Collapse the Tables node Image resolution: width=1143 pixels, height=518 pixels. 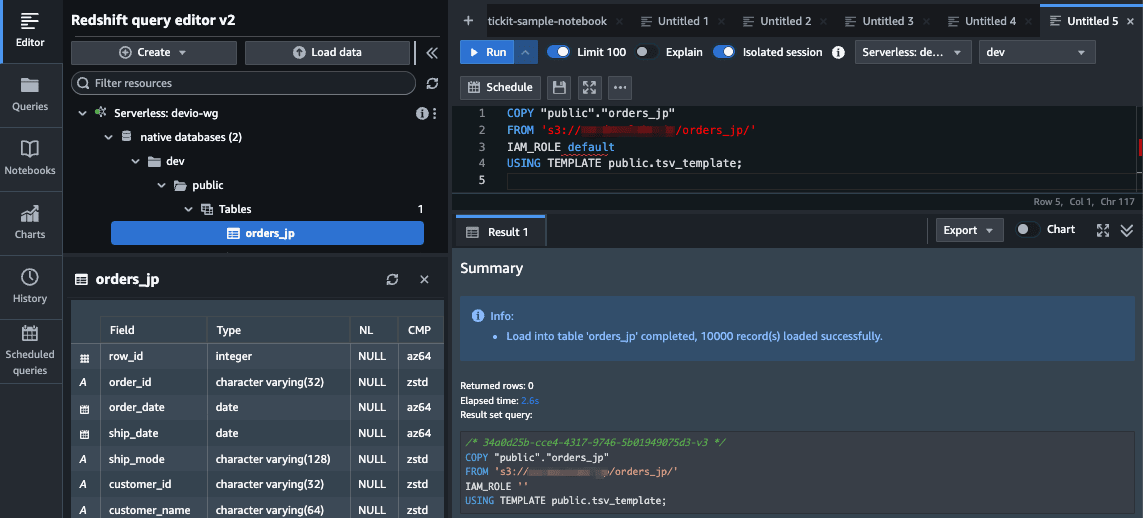[187, 209]
